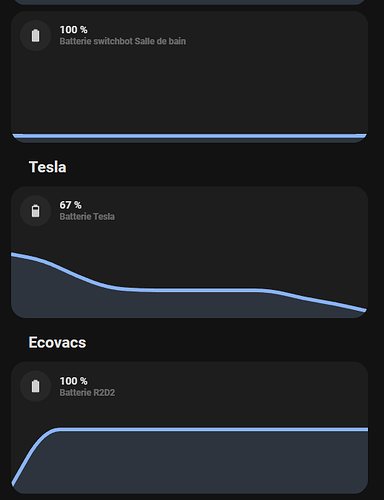Click the 67 % Tesla battery value

point(70,205)
